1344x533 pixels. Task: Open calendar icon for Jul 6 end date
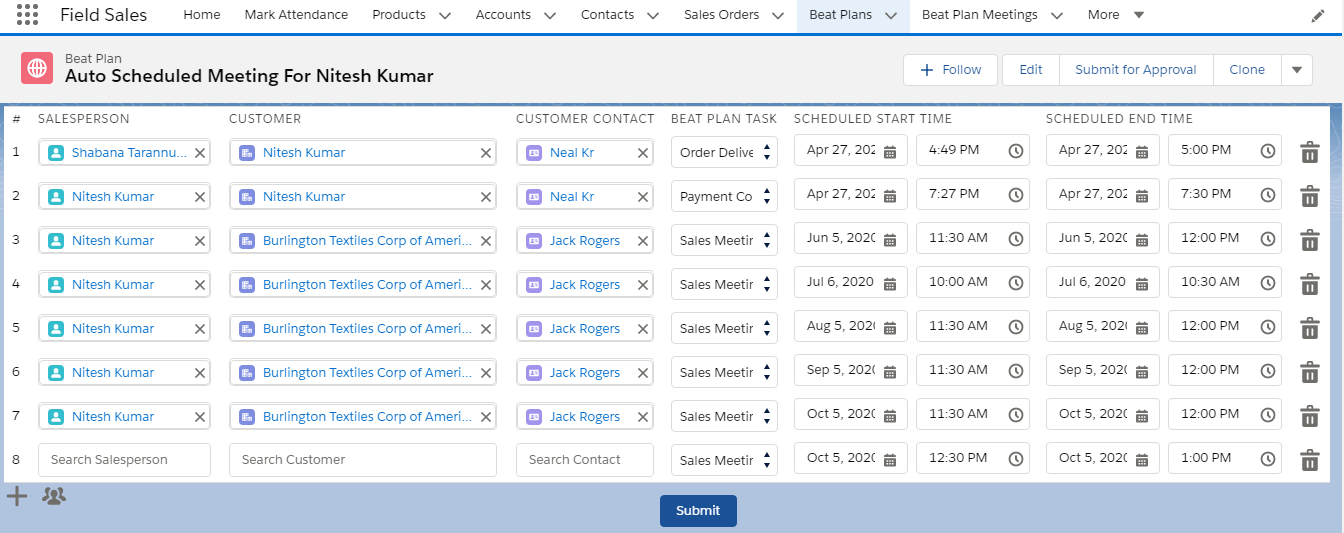1142,283
